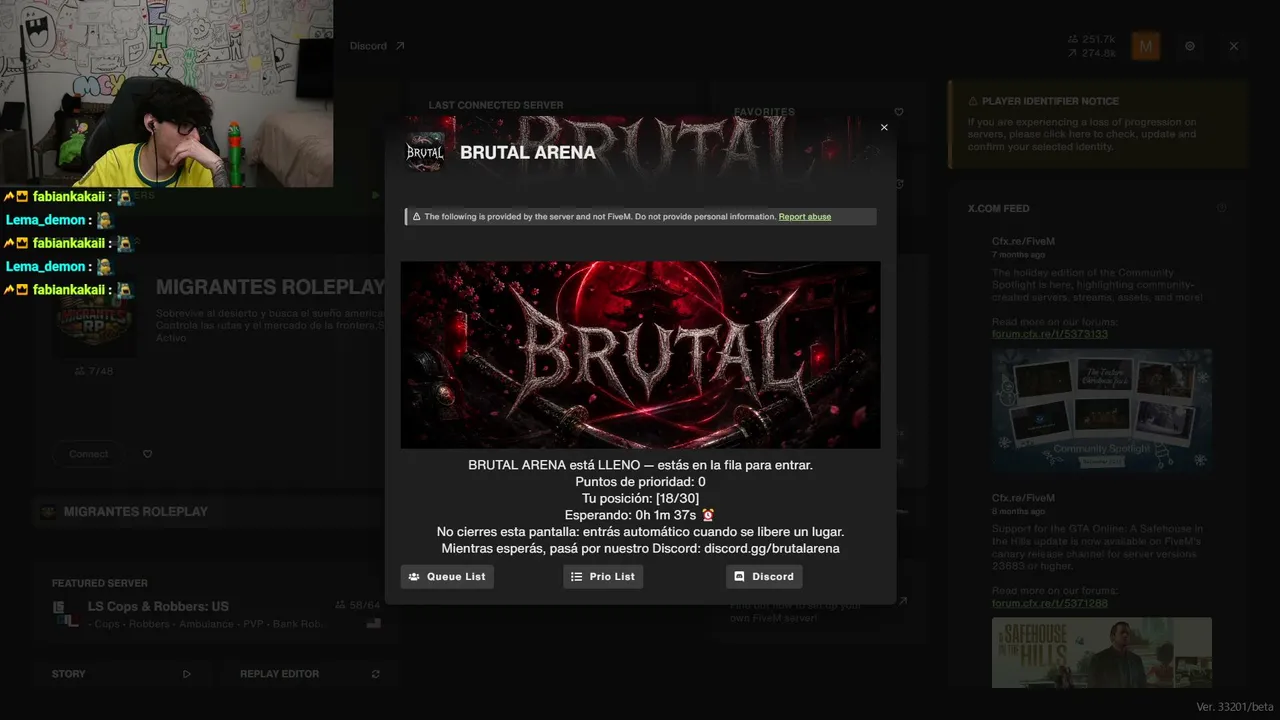Open the Discord link in the launcher's top bar
Image resolution: width=1280 pixels, height=720 pixels.
coord(377,46)
